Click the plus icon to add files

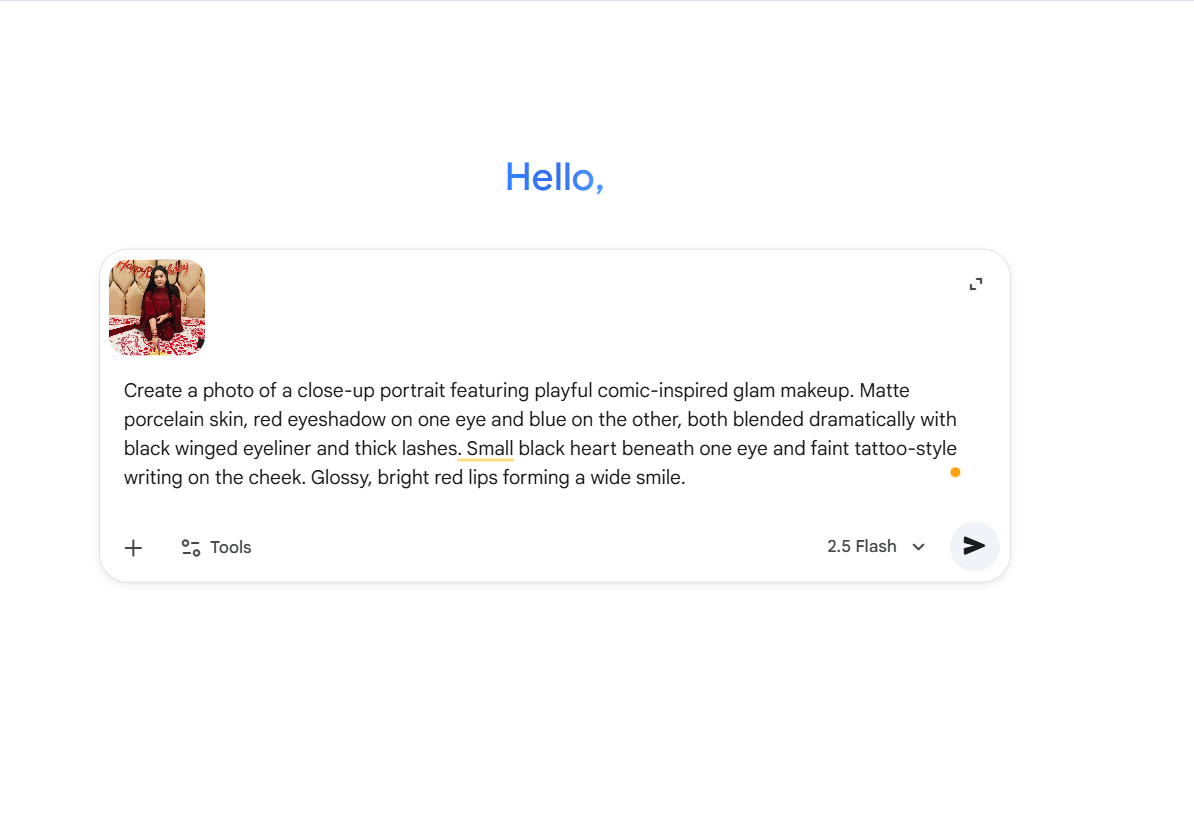click(133, 547)
